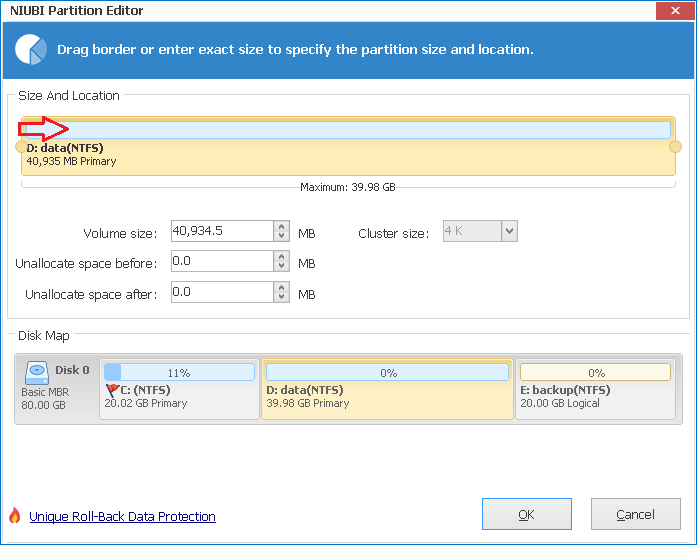This screenshot has width=697, height=545.
Task: Select D: data(NTFS) partition in Disk Map
Action: pos(387,389)
